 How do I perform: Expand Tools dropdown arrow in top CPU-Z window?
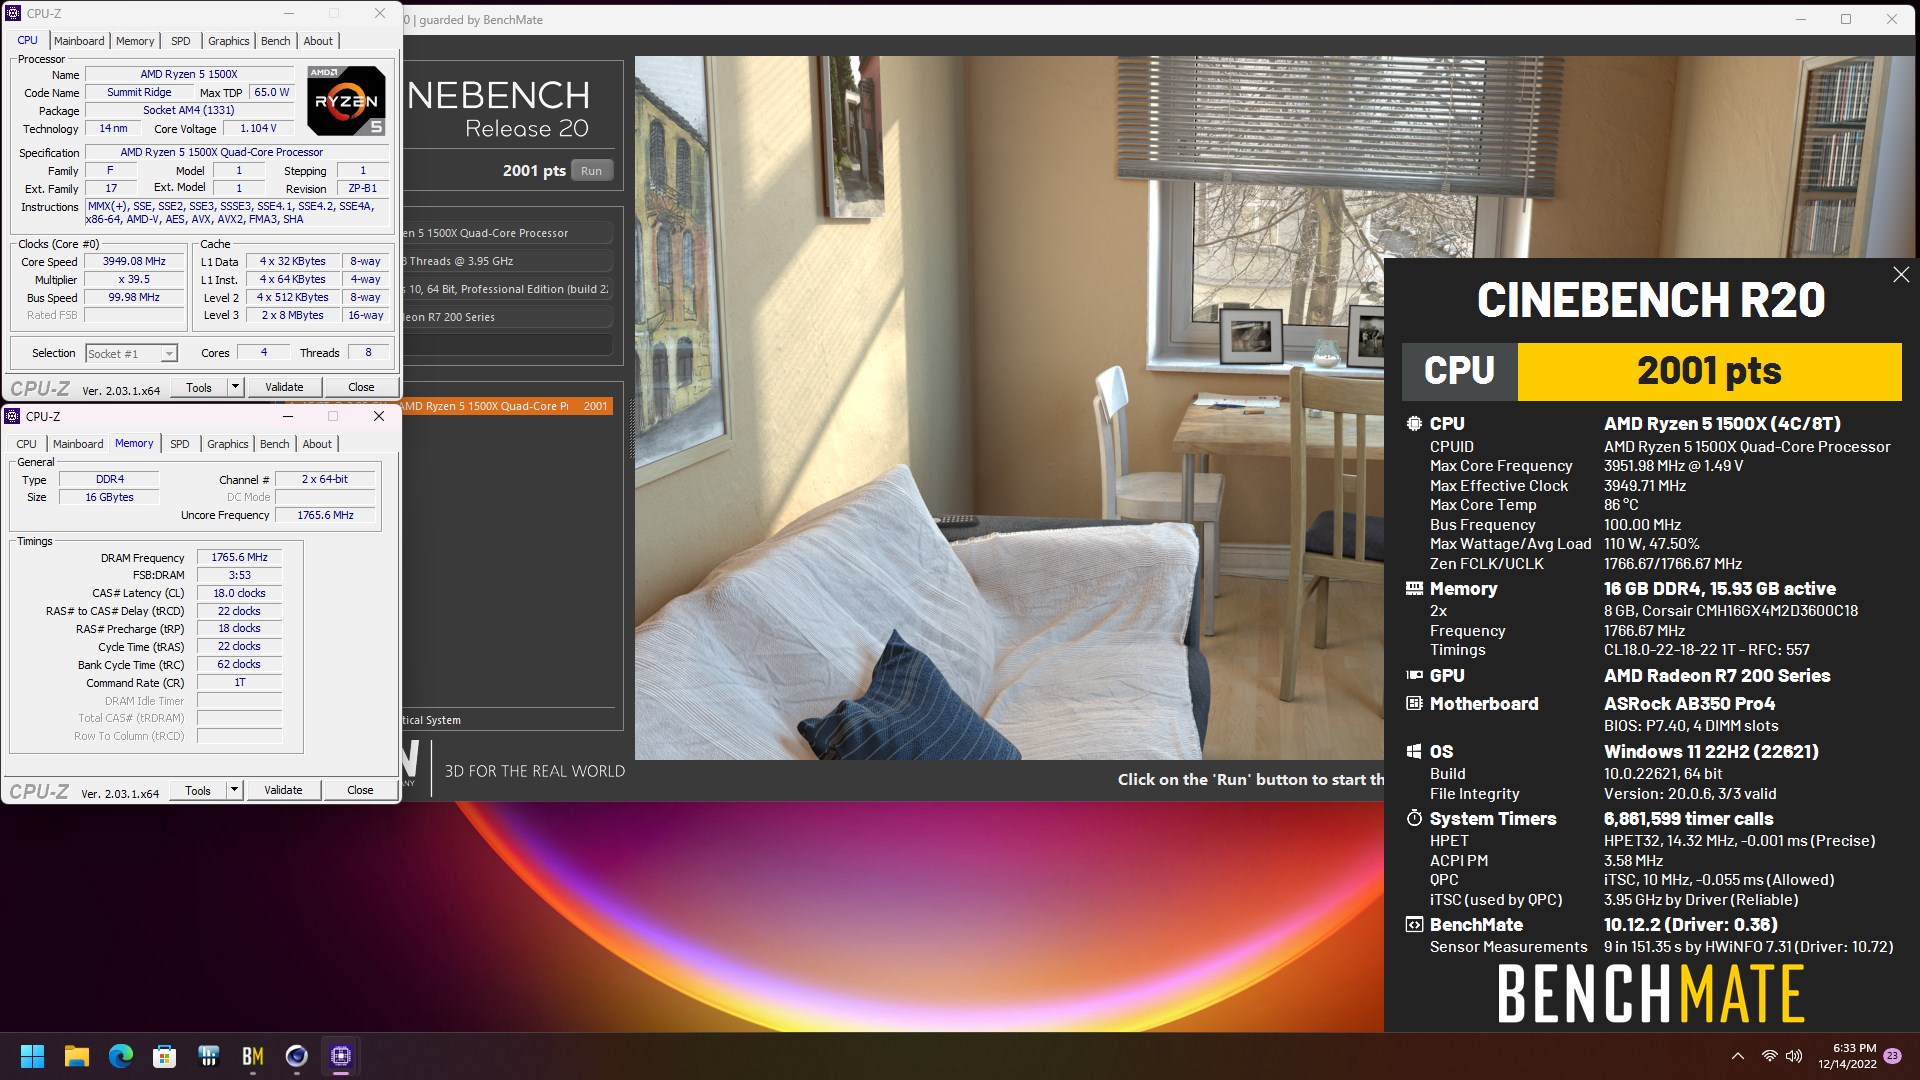[x=235, y=387]
